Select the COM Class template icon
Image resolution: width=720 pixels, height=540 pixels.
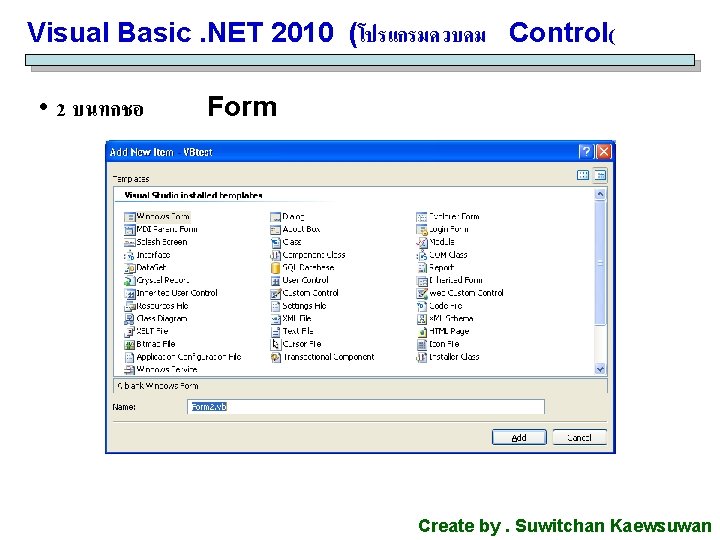[x=422, y=255]
